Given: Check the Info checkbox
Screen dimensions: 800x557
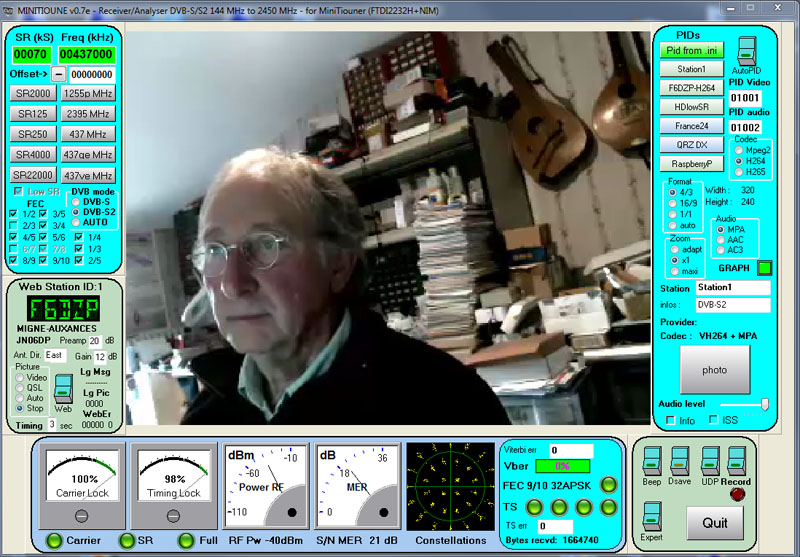Looking at the screenshot, I should click(671, 420).
